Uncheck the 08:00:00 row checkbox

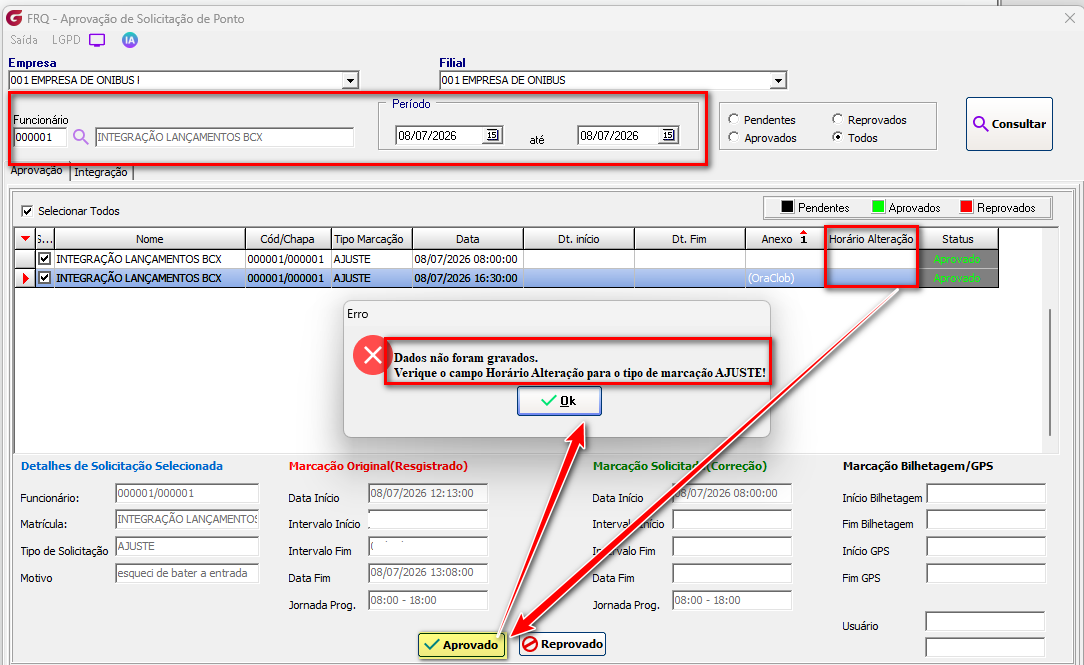45,259
